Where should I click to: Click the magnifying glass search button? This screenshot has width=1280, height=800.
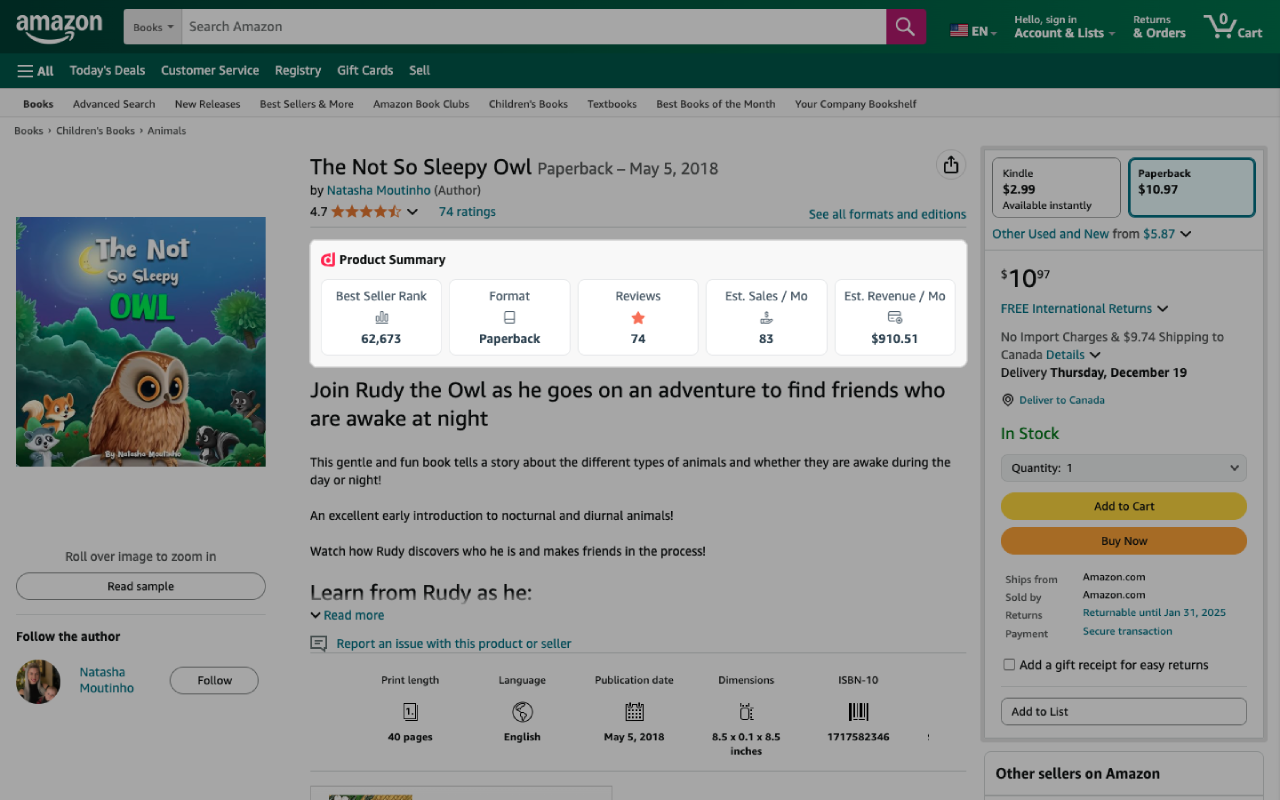[905, 27]
